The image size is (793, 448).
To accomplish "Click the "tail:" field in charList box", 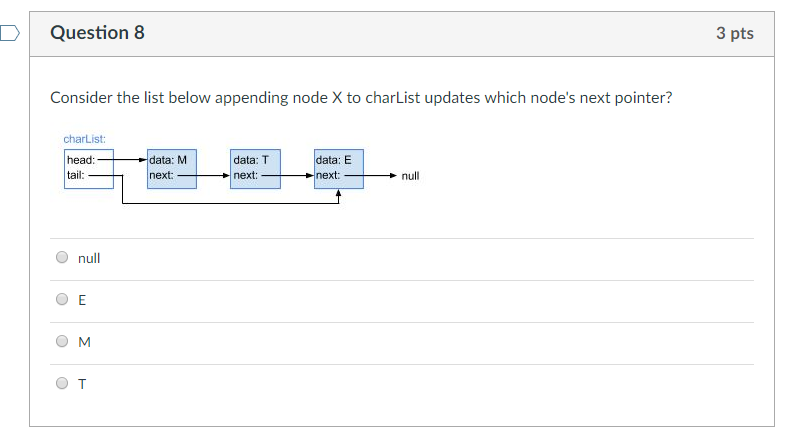I will coord(76,174).
